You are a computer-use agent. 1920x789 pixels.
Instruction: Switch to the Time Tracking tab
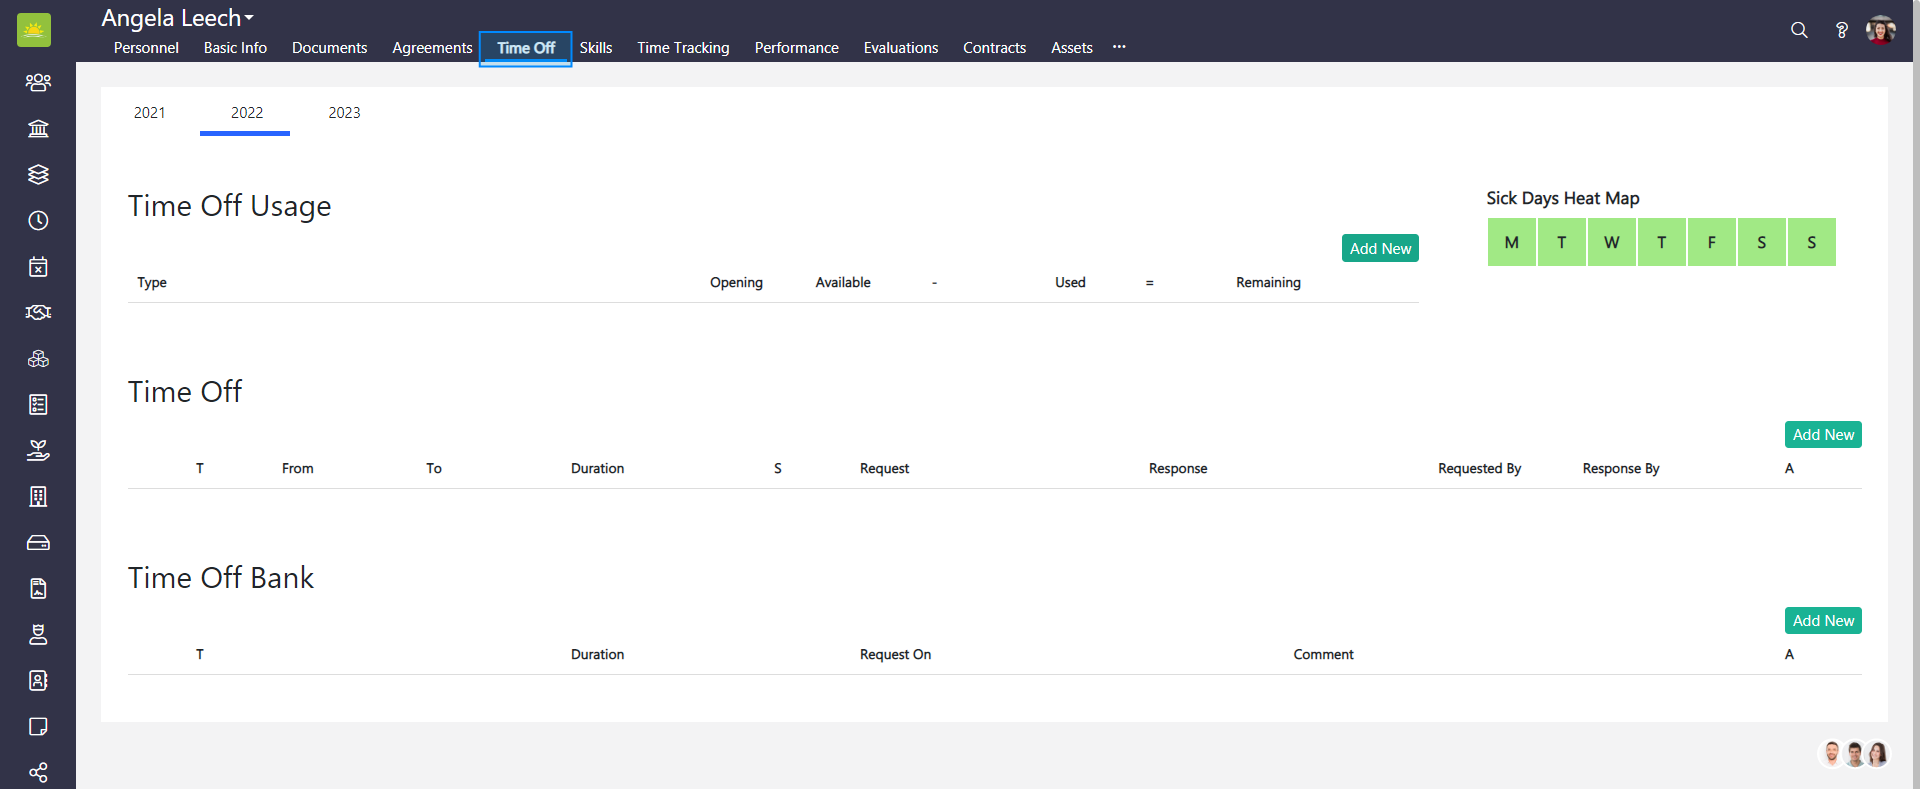pos(683,48)
